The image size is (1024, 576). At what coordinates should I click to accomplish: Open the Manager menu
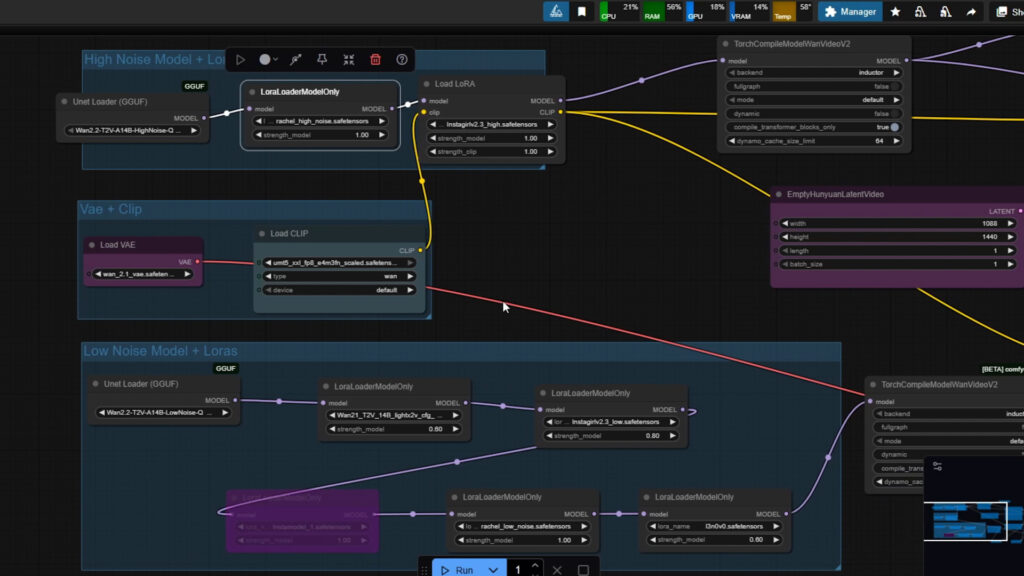(x=849, y=12)
